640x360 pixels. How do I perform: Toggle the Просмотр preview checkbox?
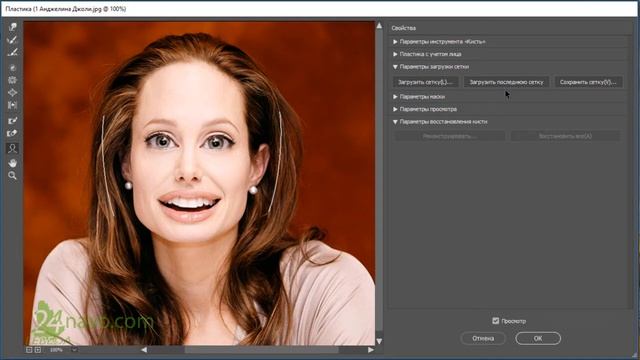click(496, 321)
